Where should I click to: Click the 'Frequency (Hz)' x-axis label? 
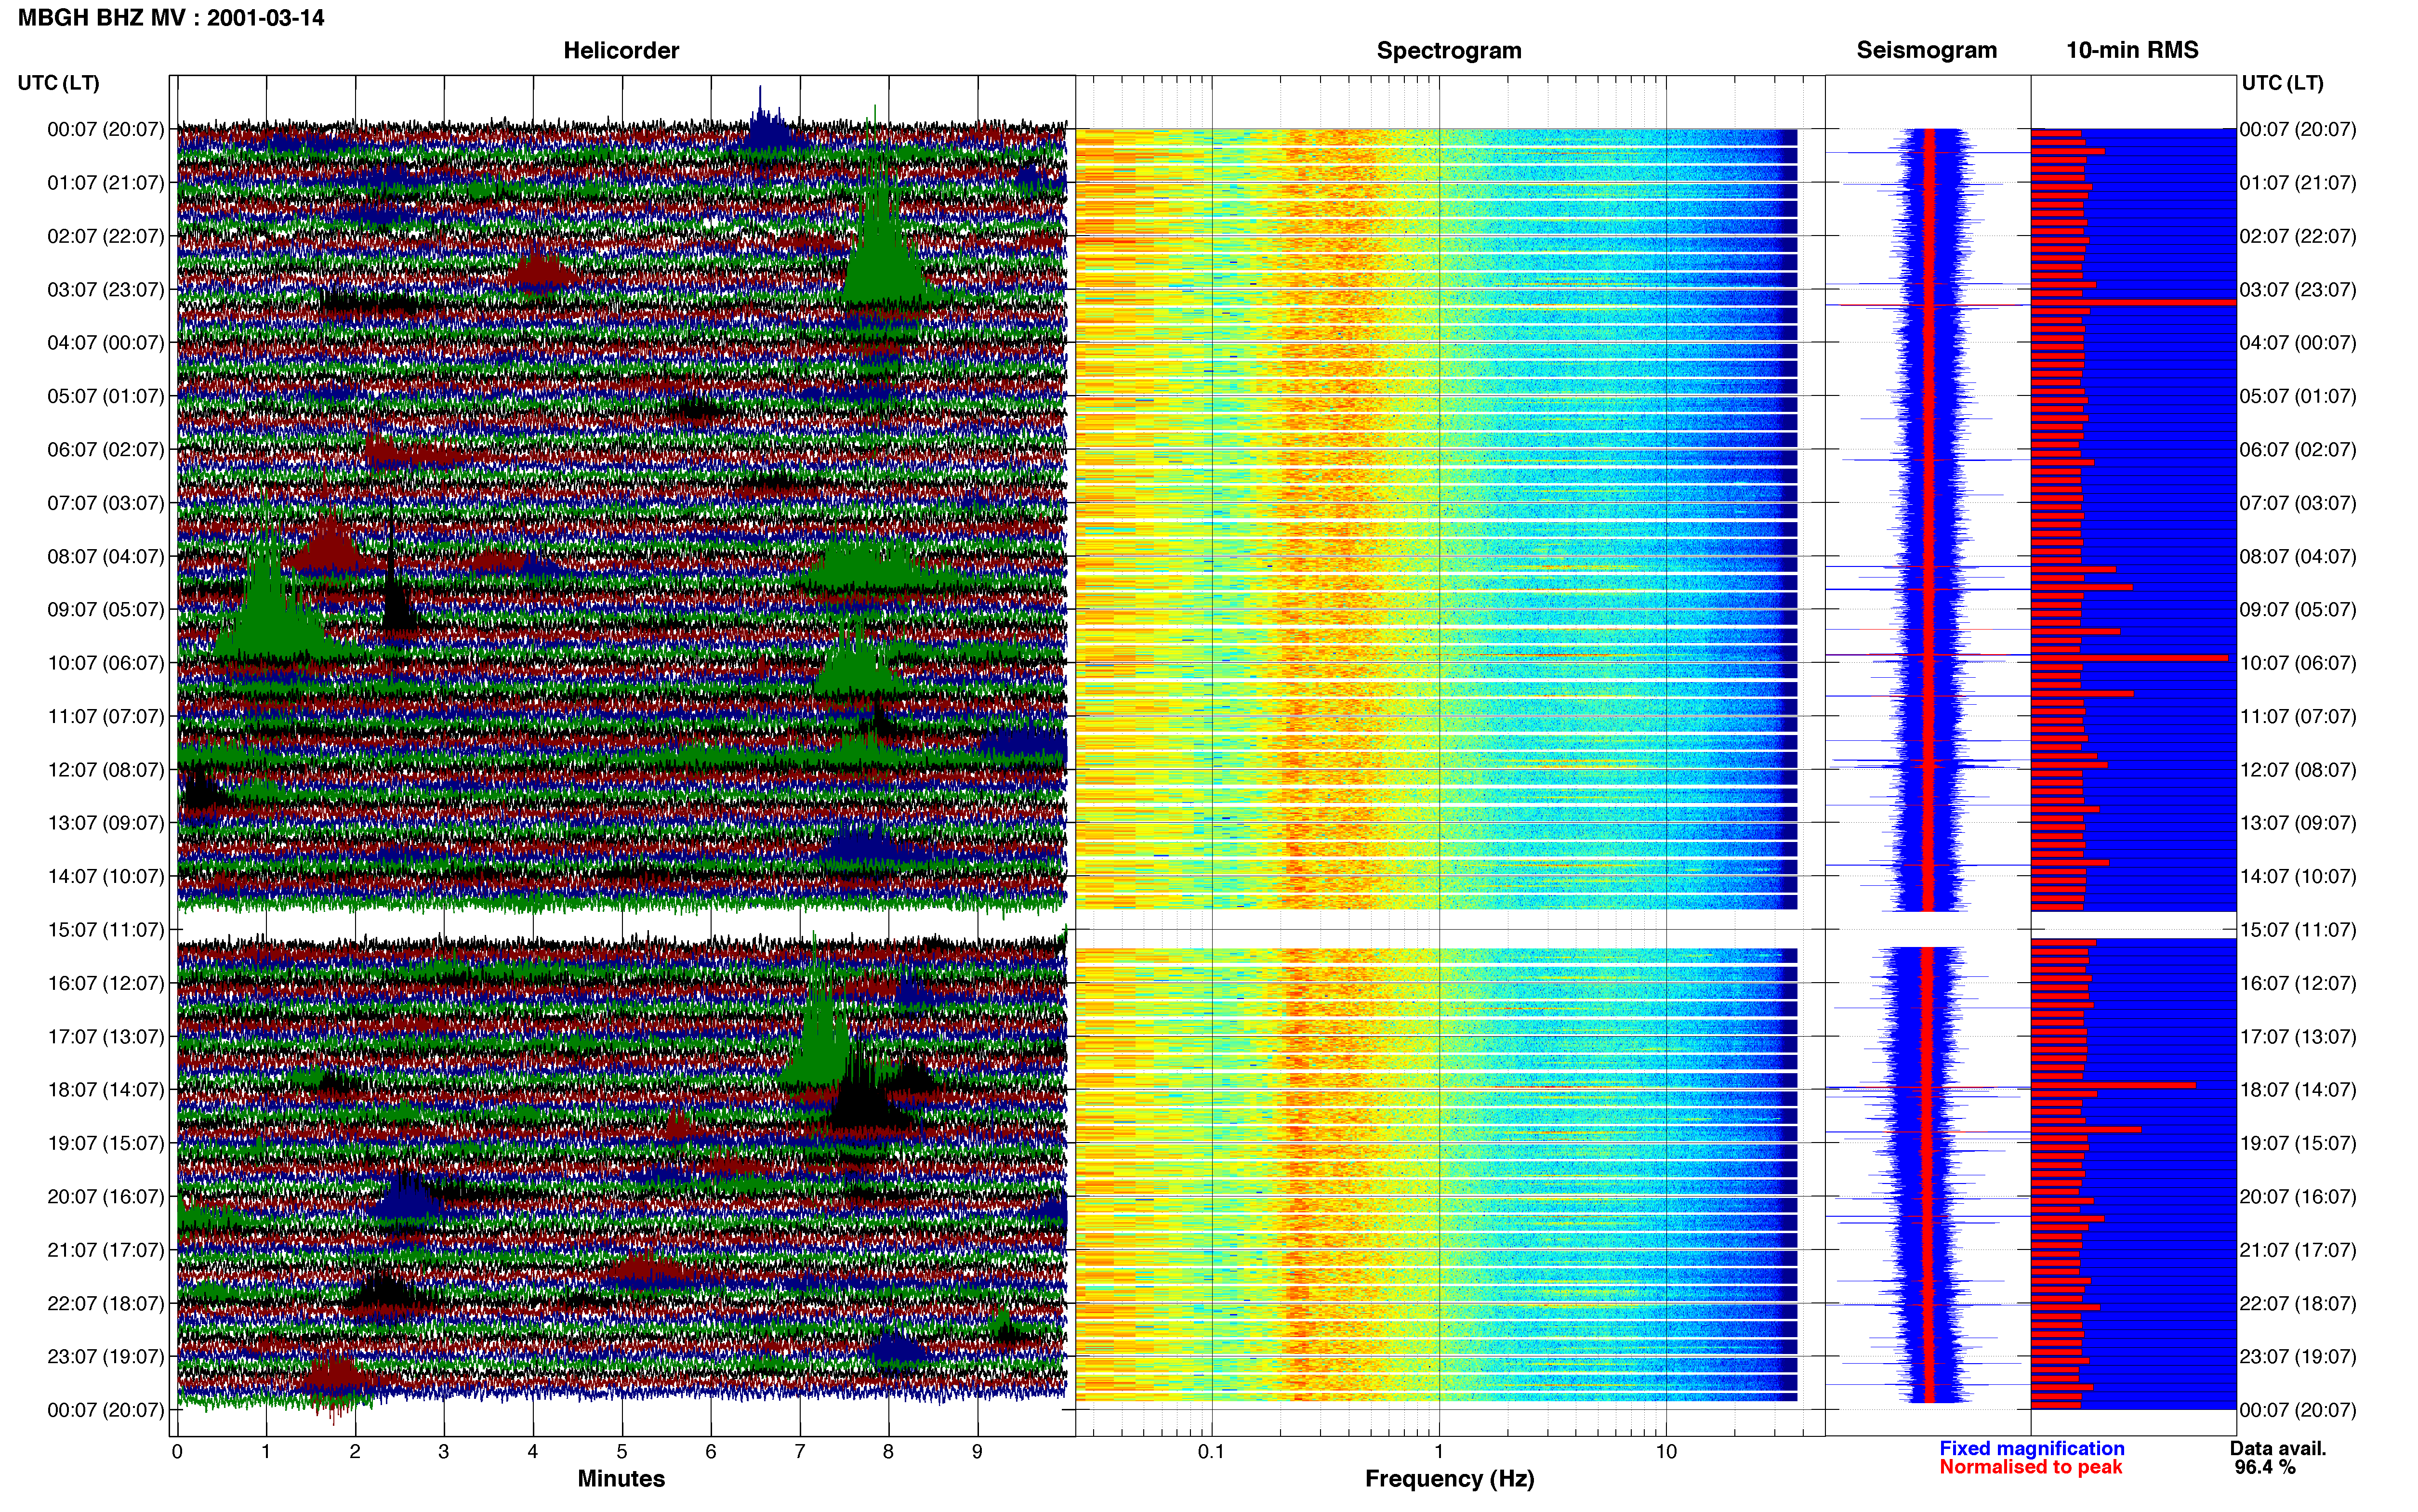1449,1479
